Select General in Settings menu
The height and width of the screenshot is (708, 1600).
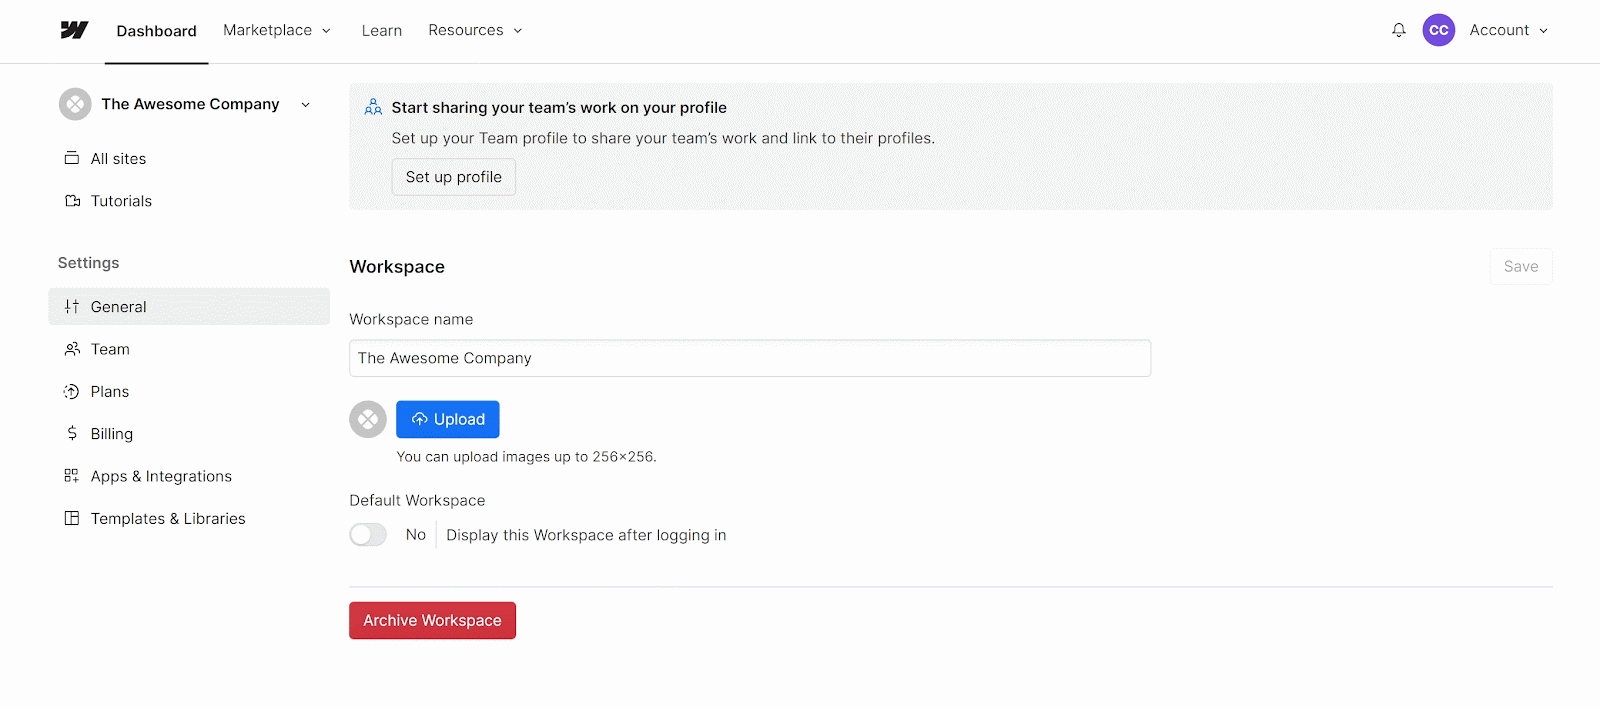tap(117, 306)
